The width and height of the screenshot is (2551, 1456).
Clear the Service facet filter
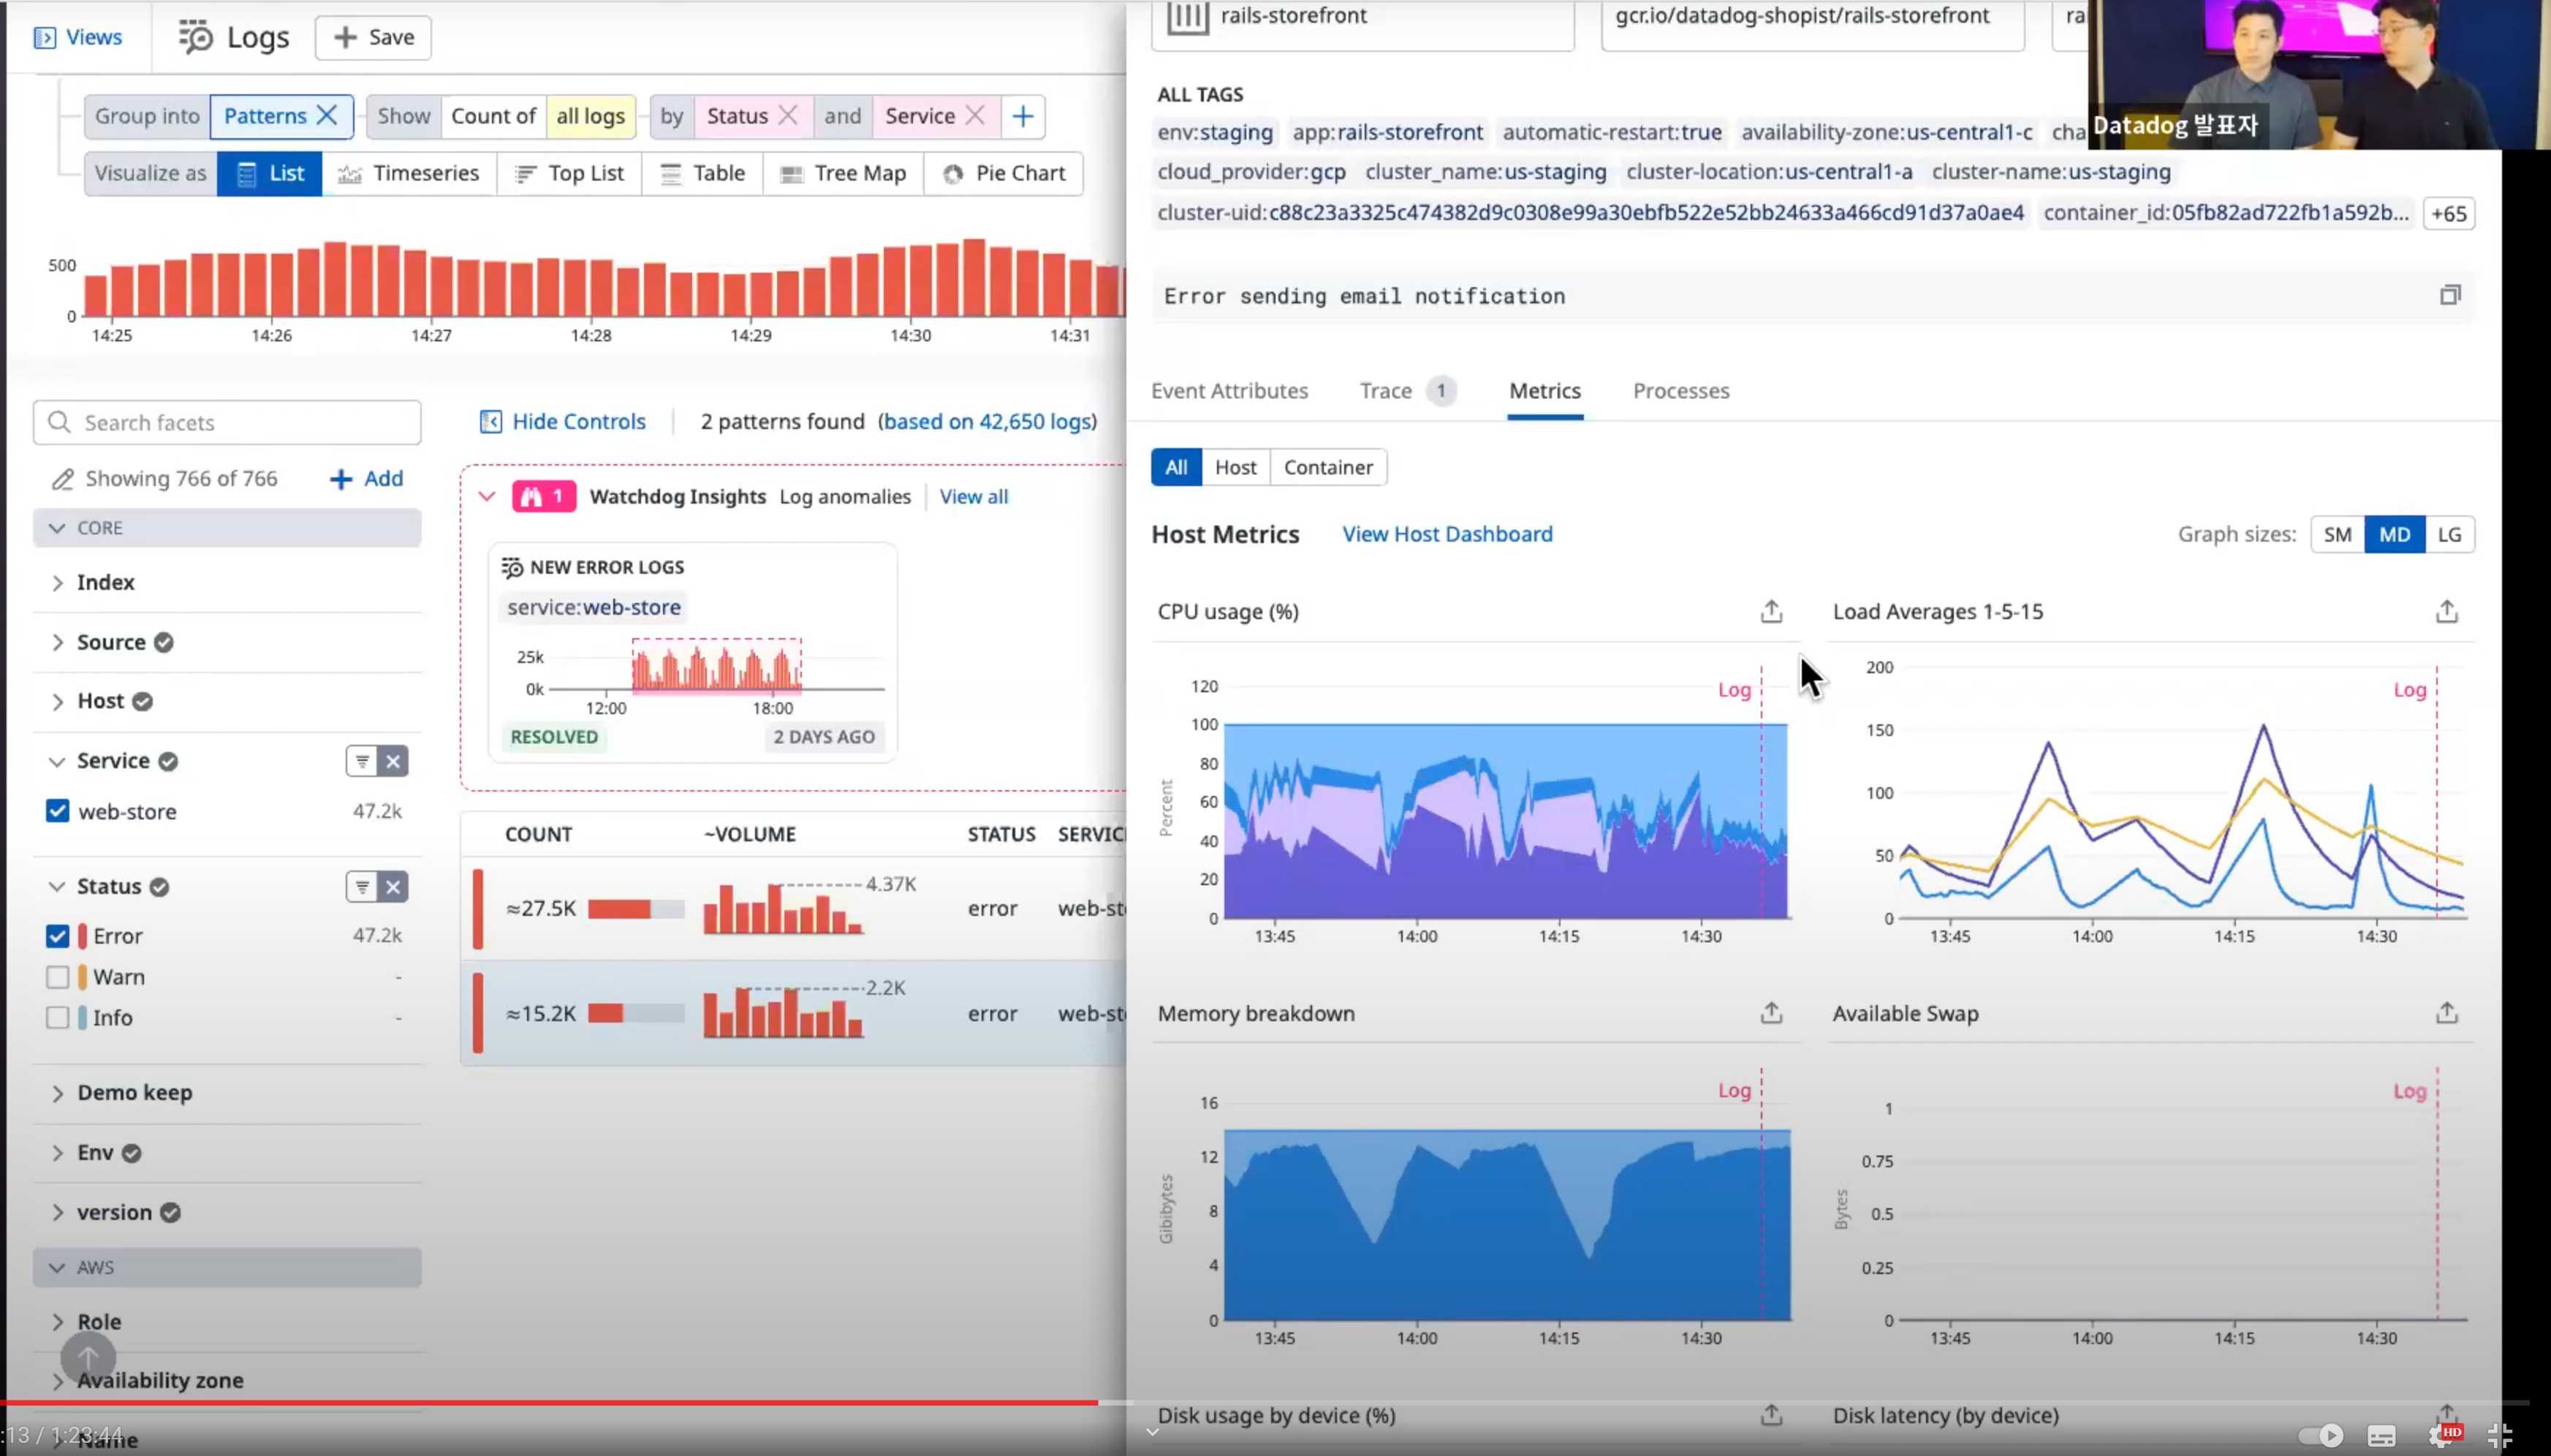393,762
